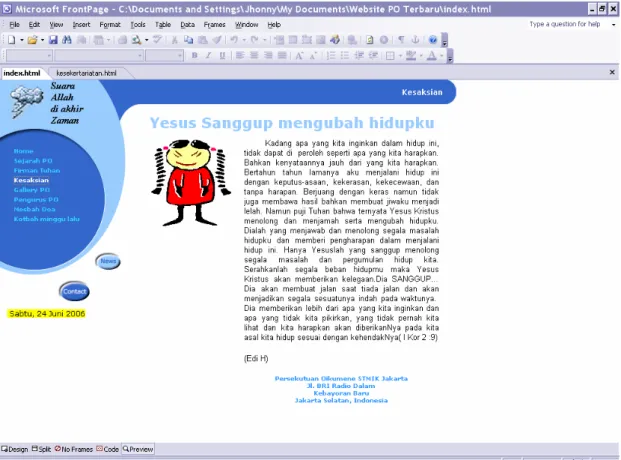Switch to kesekertariatan.html tab

pos(86,73)
